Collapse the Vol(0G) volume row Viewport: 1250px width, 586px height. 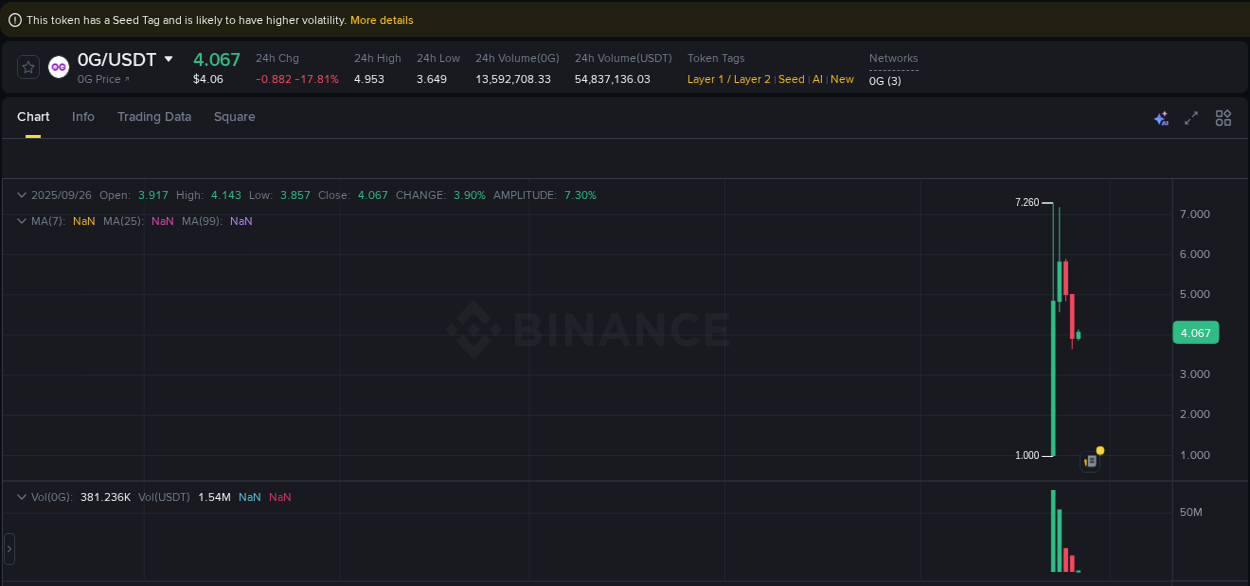tap(21, 497)
